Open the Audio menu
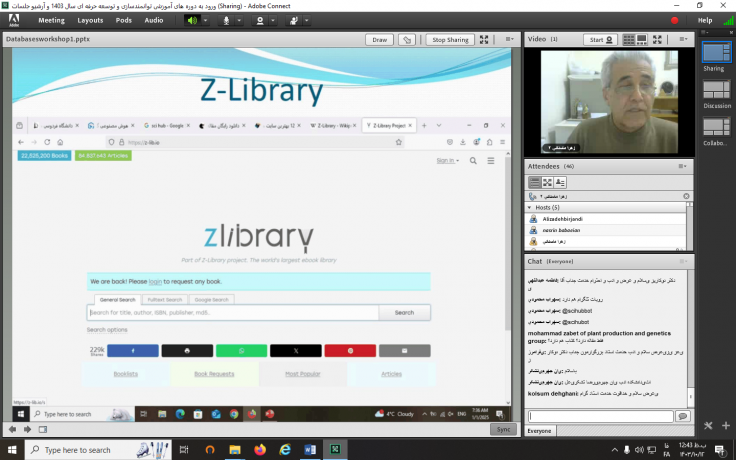This screenshot has height=460, width=736. pyautogui.click(x=153, y=20)
